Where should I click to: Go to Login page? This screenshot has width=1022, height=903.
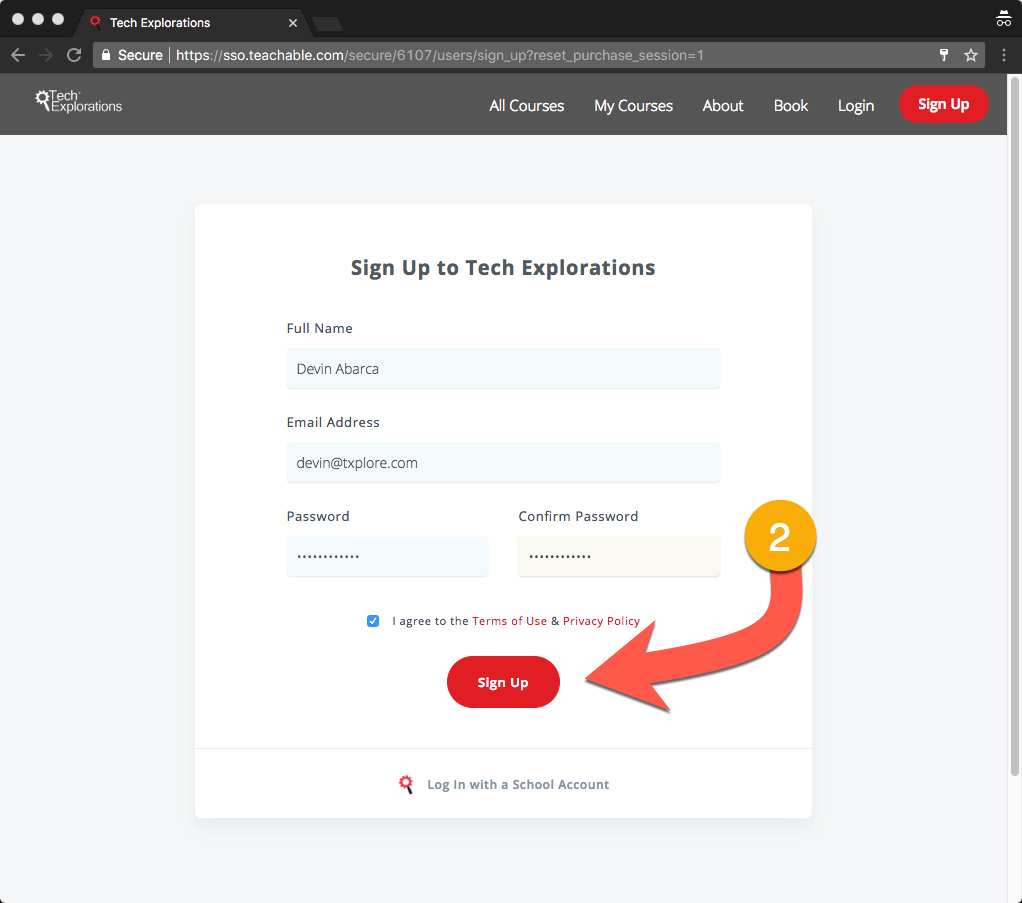pos(856,106)
